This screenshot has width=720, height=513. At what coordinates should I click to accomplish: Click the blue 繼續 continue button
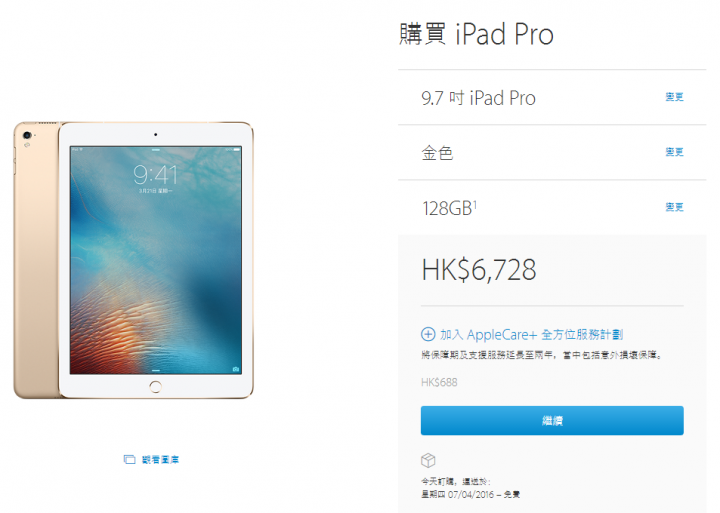click(552, 420)
